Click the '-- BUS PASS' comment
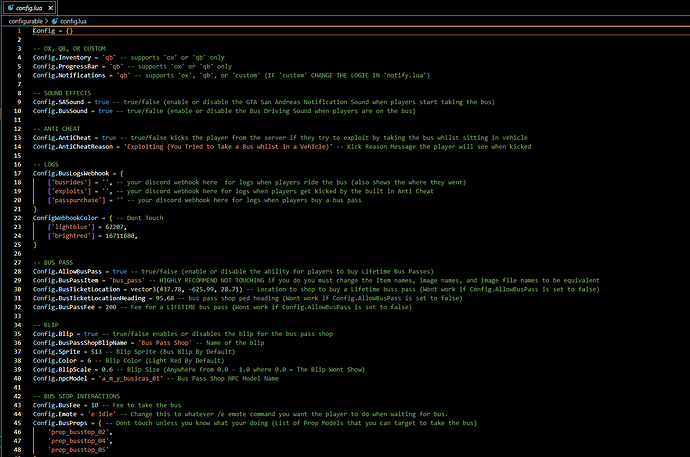Screen dimensions: 690x457 pos(53,263)
